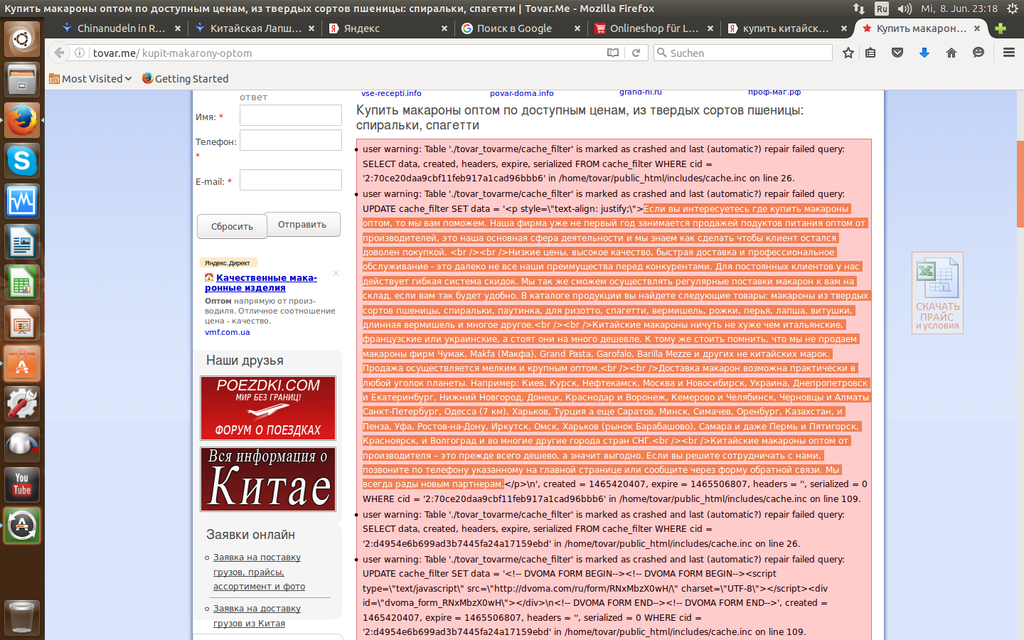
Task: Open the Files manager in launcher
Action: coord(22,80)
